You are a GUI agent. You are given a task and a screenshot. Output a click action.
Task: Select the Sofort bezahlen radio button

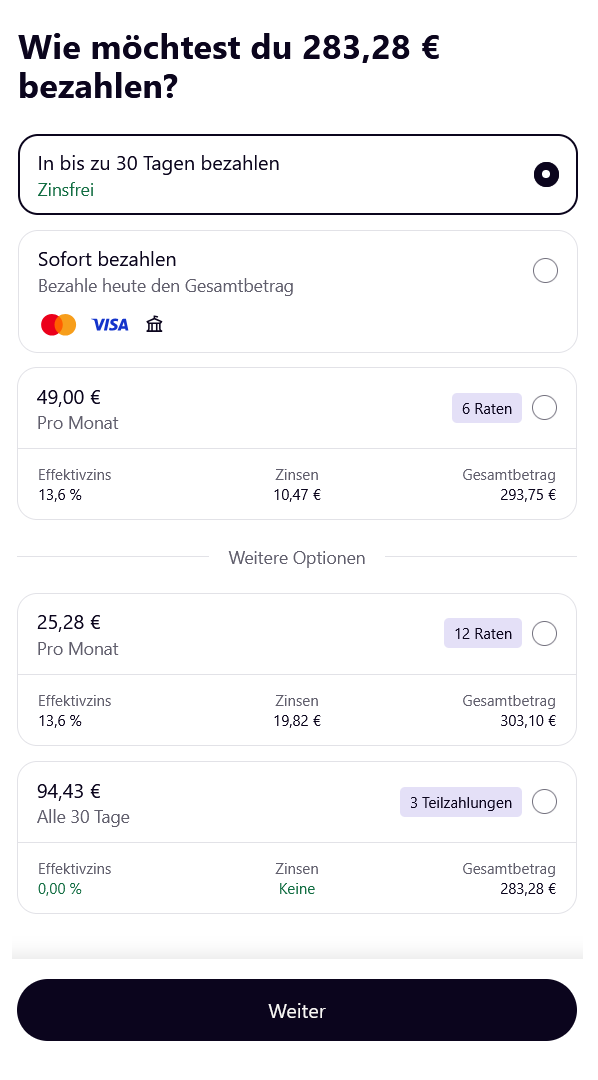545,271
